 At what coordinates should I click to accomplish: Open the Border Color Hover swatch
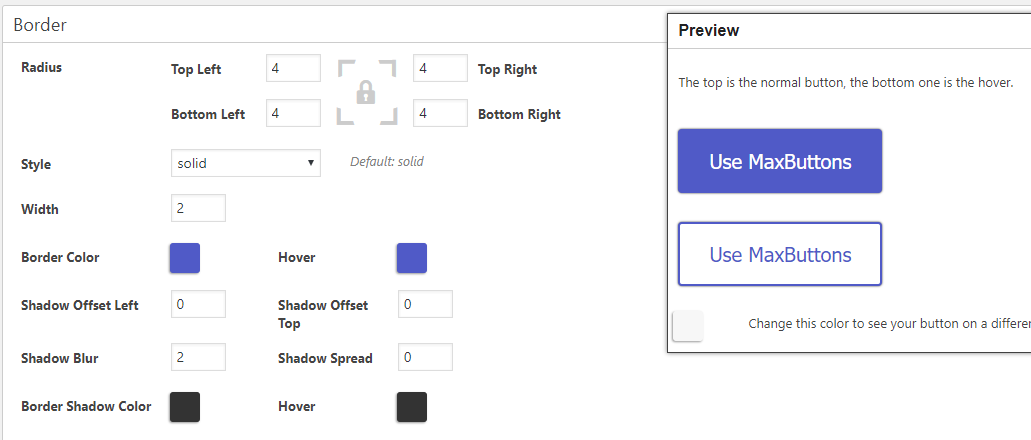(x=412, y=258)
